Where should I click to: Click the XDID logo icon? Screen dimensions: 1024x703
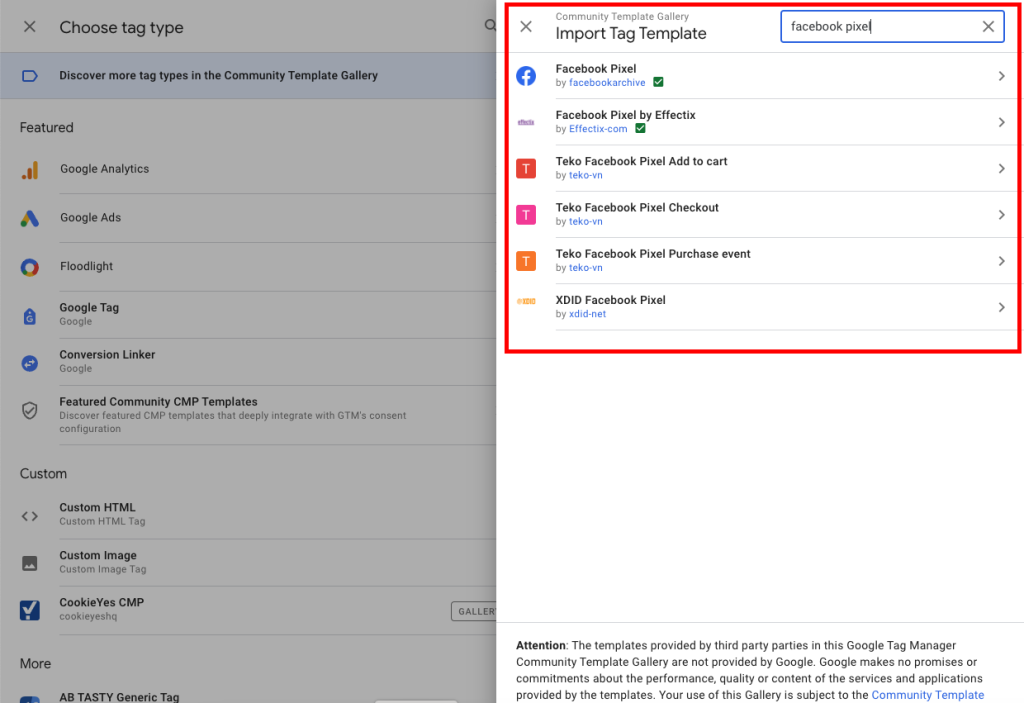[526, 301]
